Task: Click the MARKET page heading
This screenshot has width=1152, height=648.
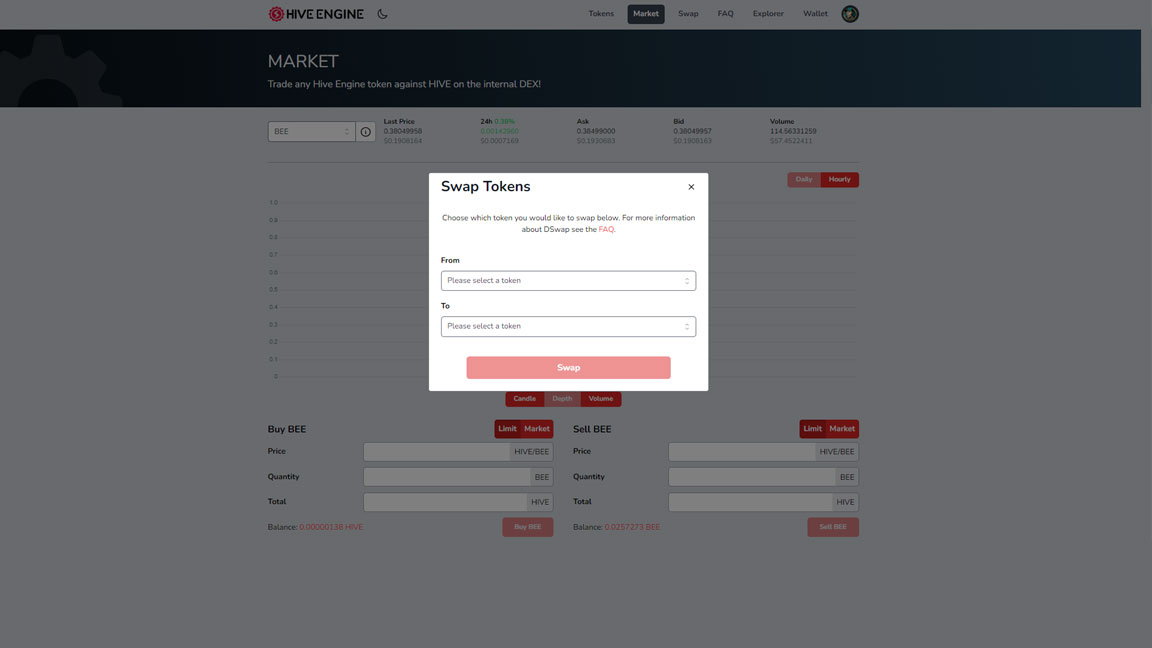Action: tap(303, 61)
